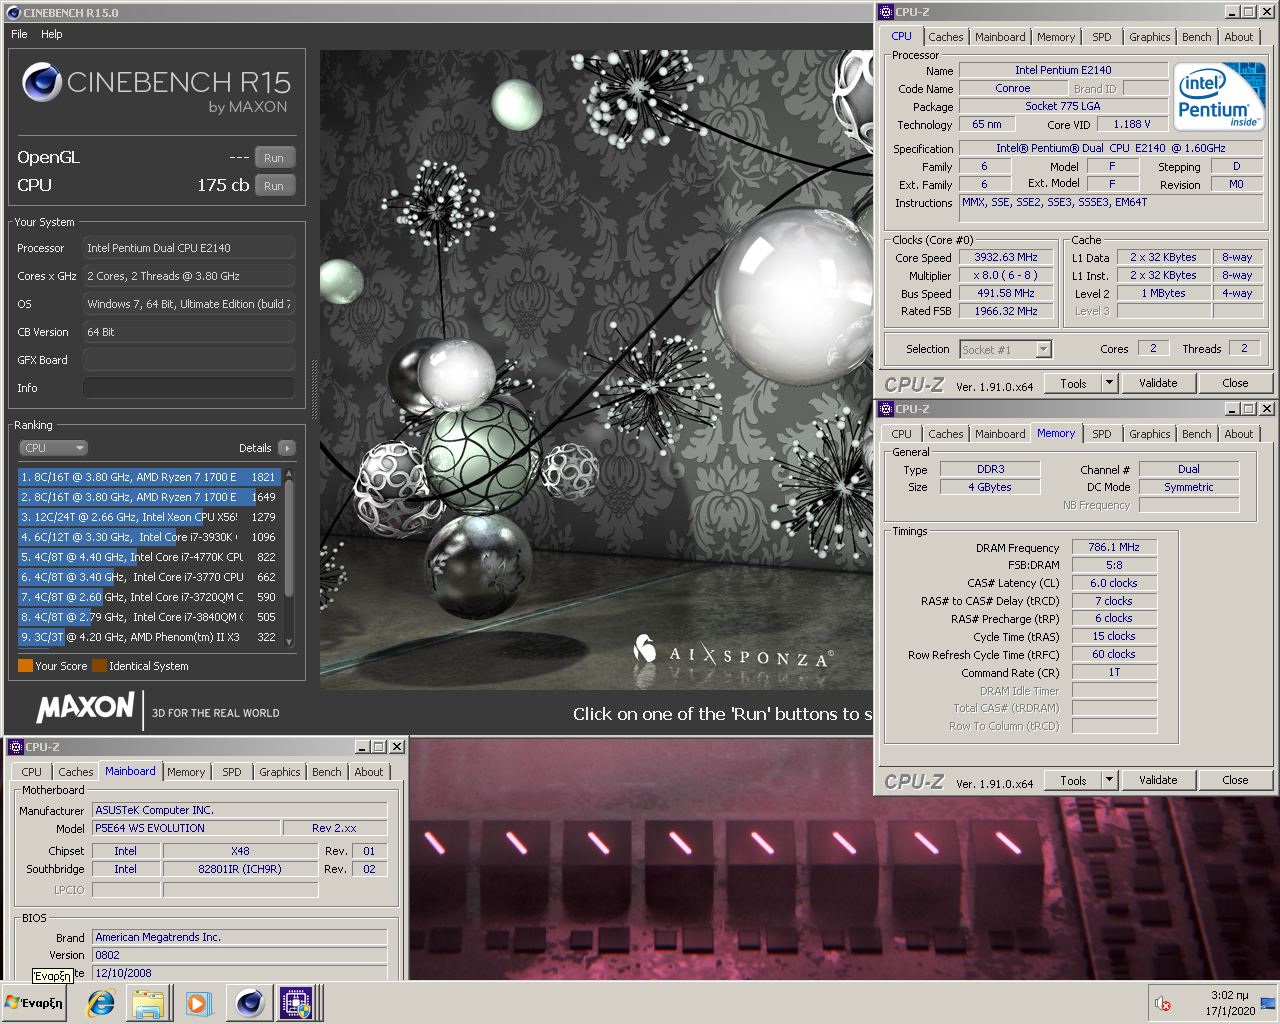Open About tab in Memory CPU-Z window
Screen dimensions: 1280x1024
[1238, 434]
